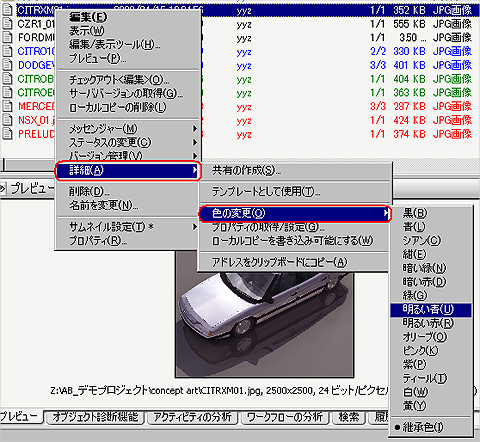Open the 詳細(A) submenu
The image size is (480, 442).
128,171
